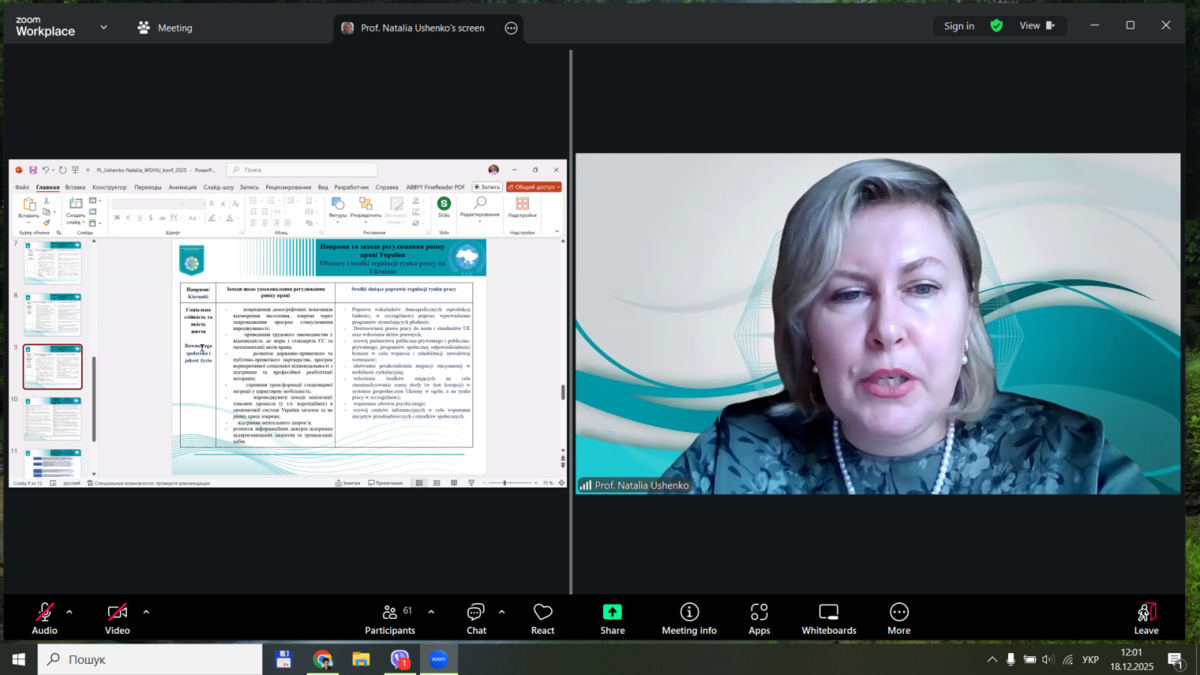The width and height of the screenshot is (1200, 675).
Task: Select Prof. Natalia Ushenko's screen tab
Action: pyautogui.click(x=422, y=28)
